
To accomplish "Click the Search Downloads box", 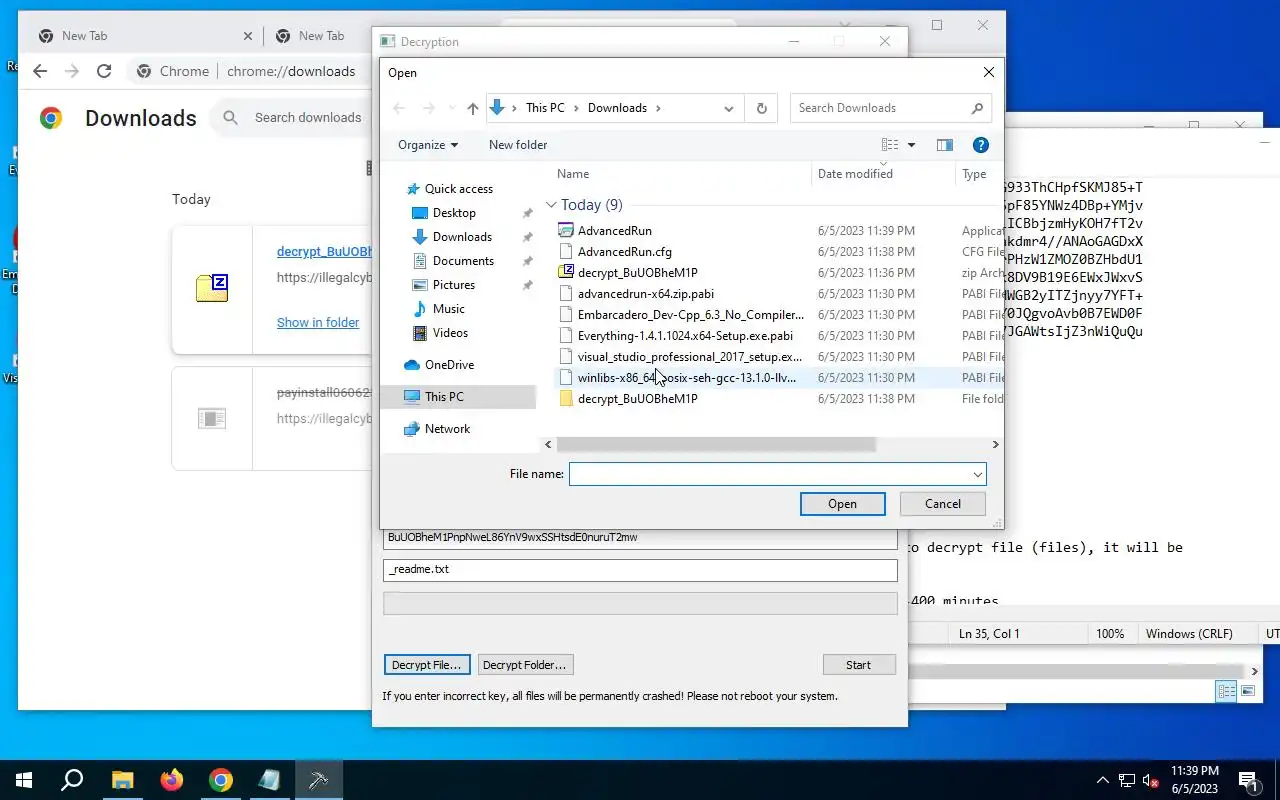I will (890, 108).
